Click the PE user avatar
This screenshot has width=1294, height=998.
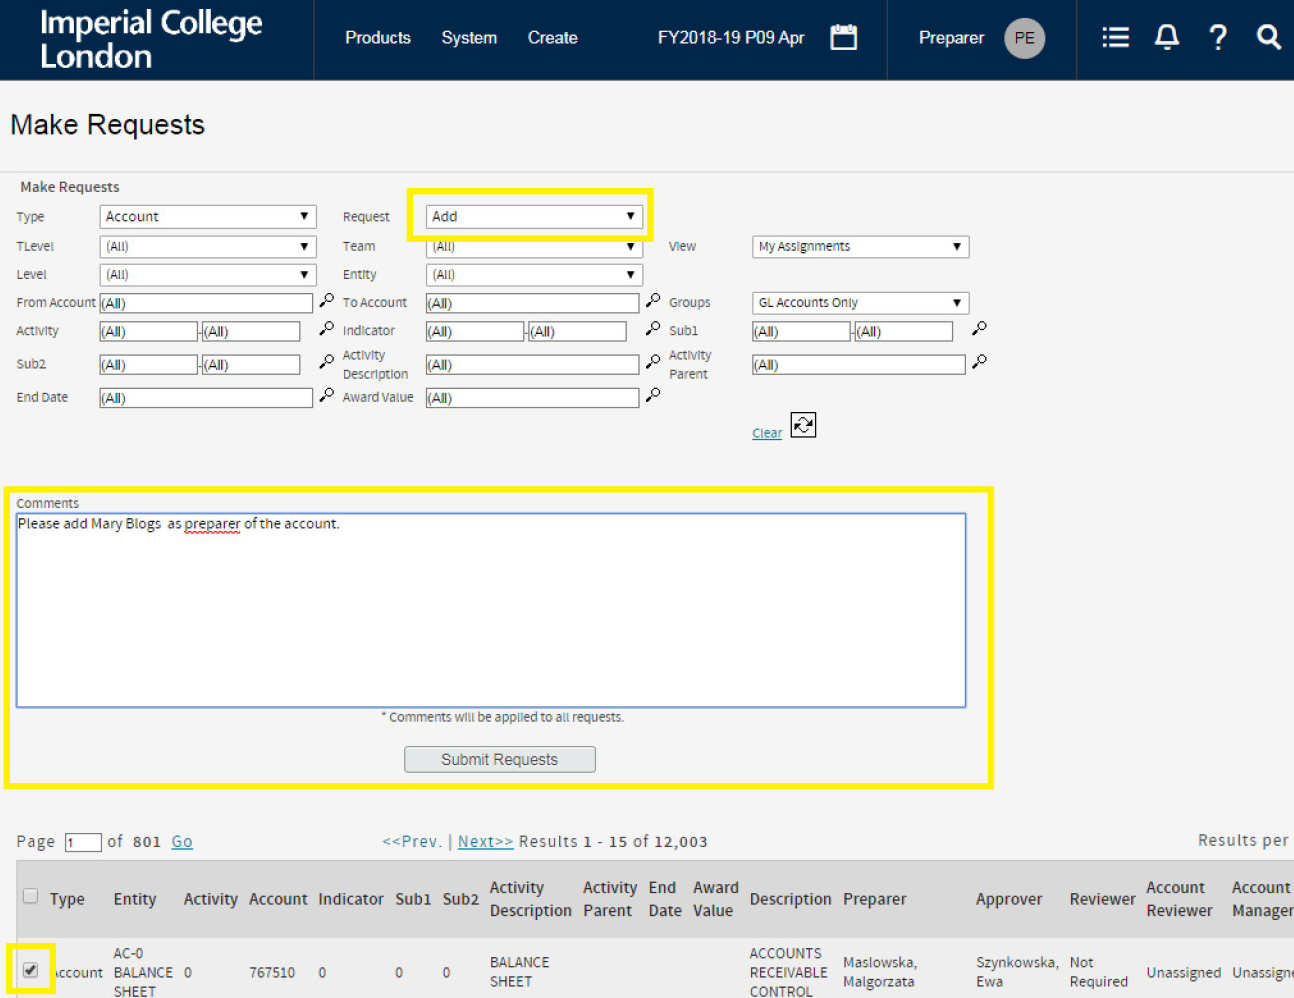1024,38
